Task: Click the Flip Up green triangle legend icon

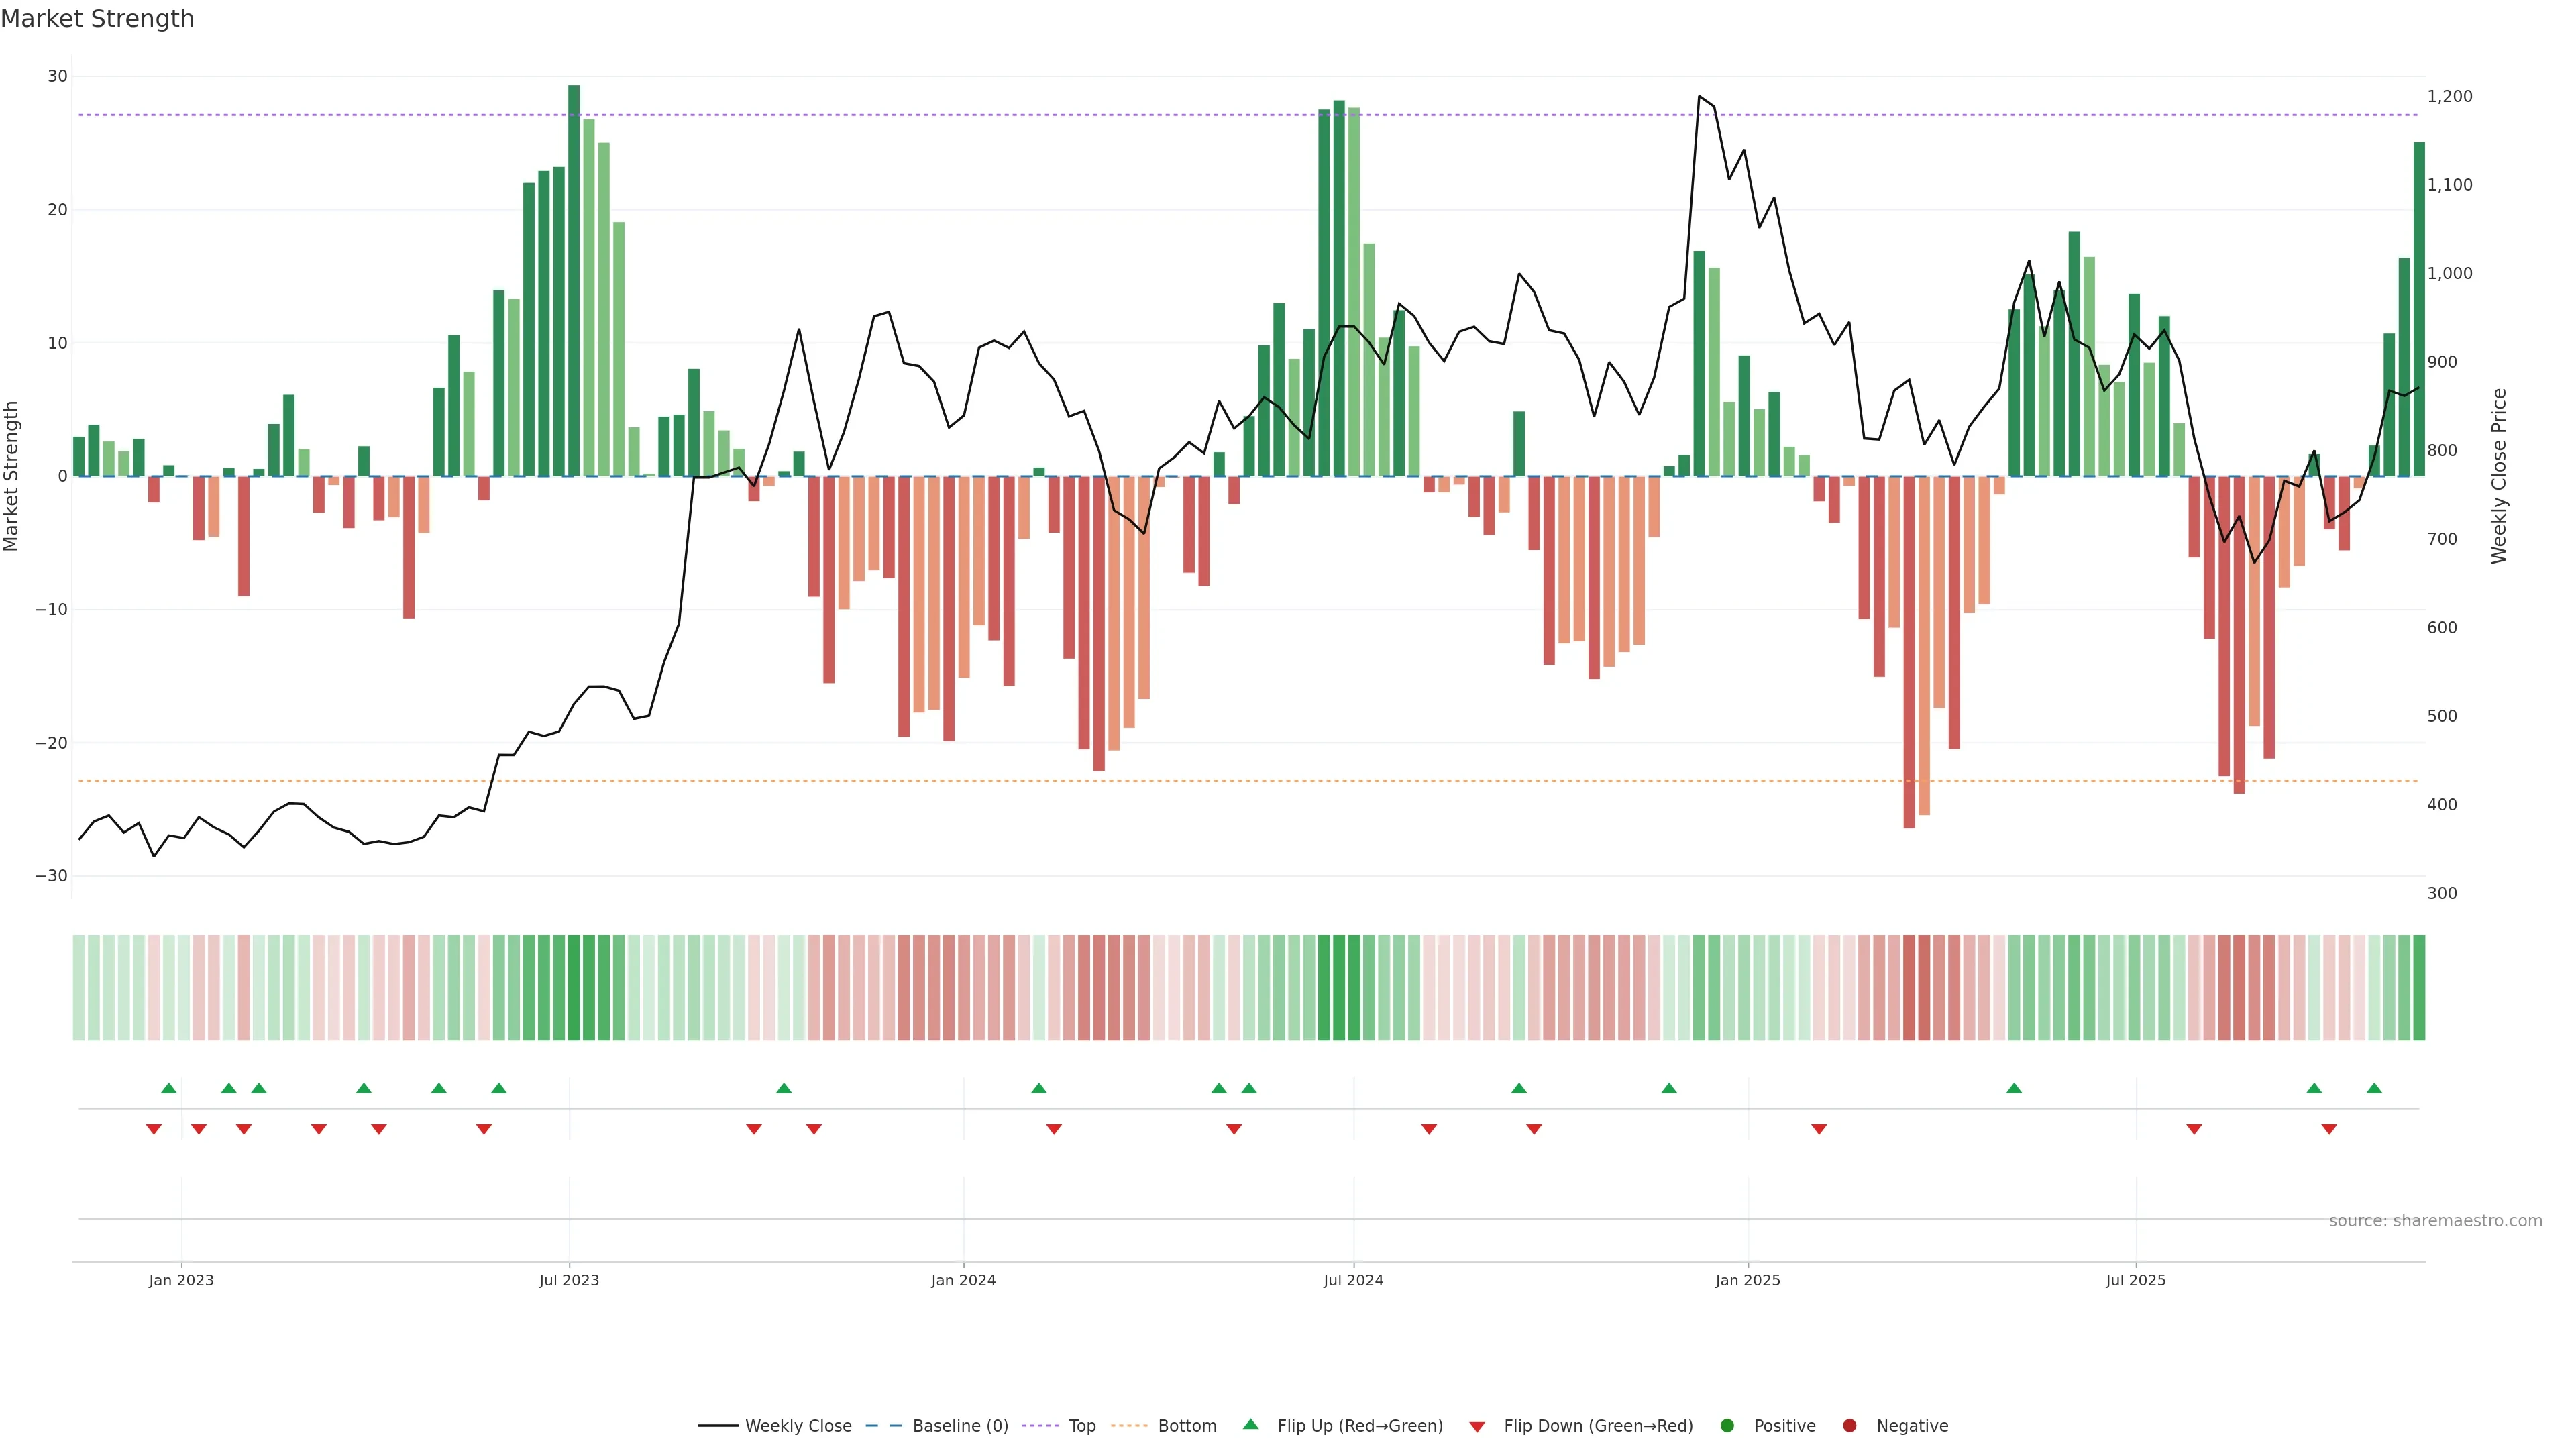Action: click(x=1250, y=1425)
